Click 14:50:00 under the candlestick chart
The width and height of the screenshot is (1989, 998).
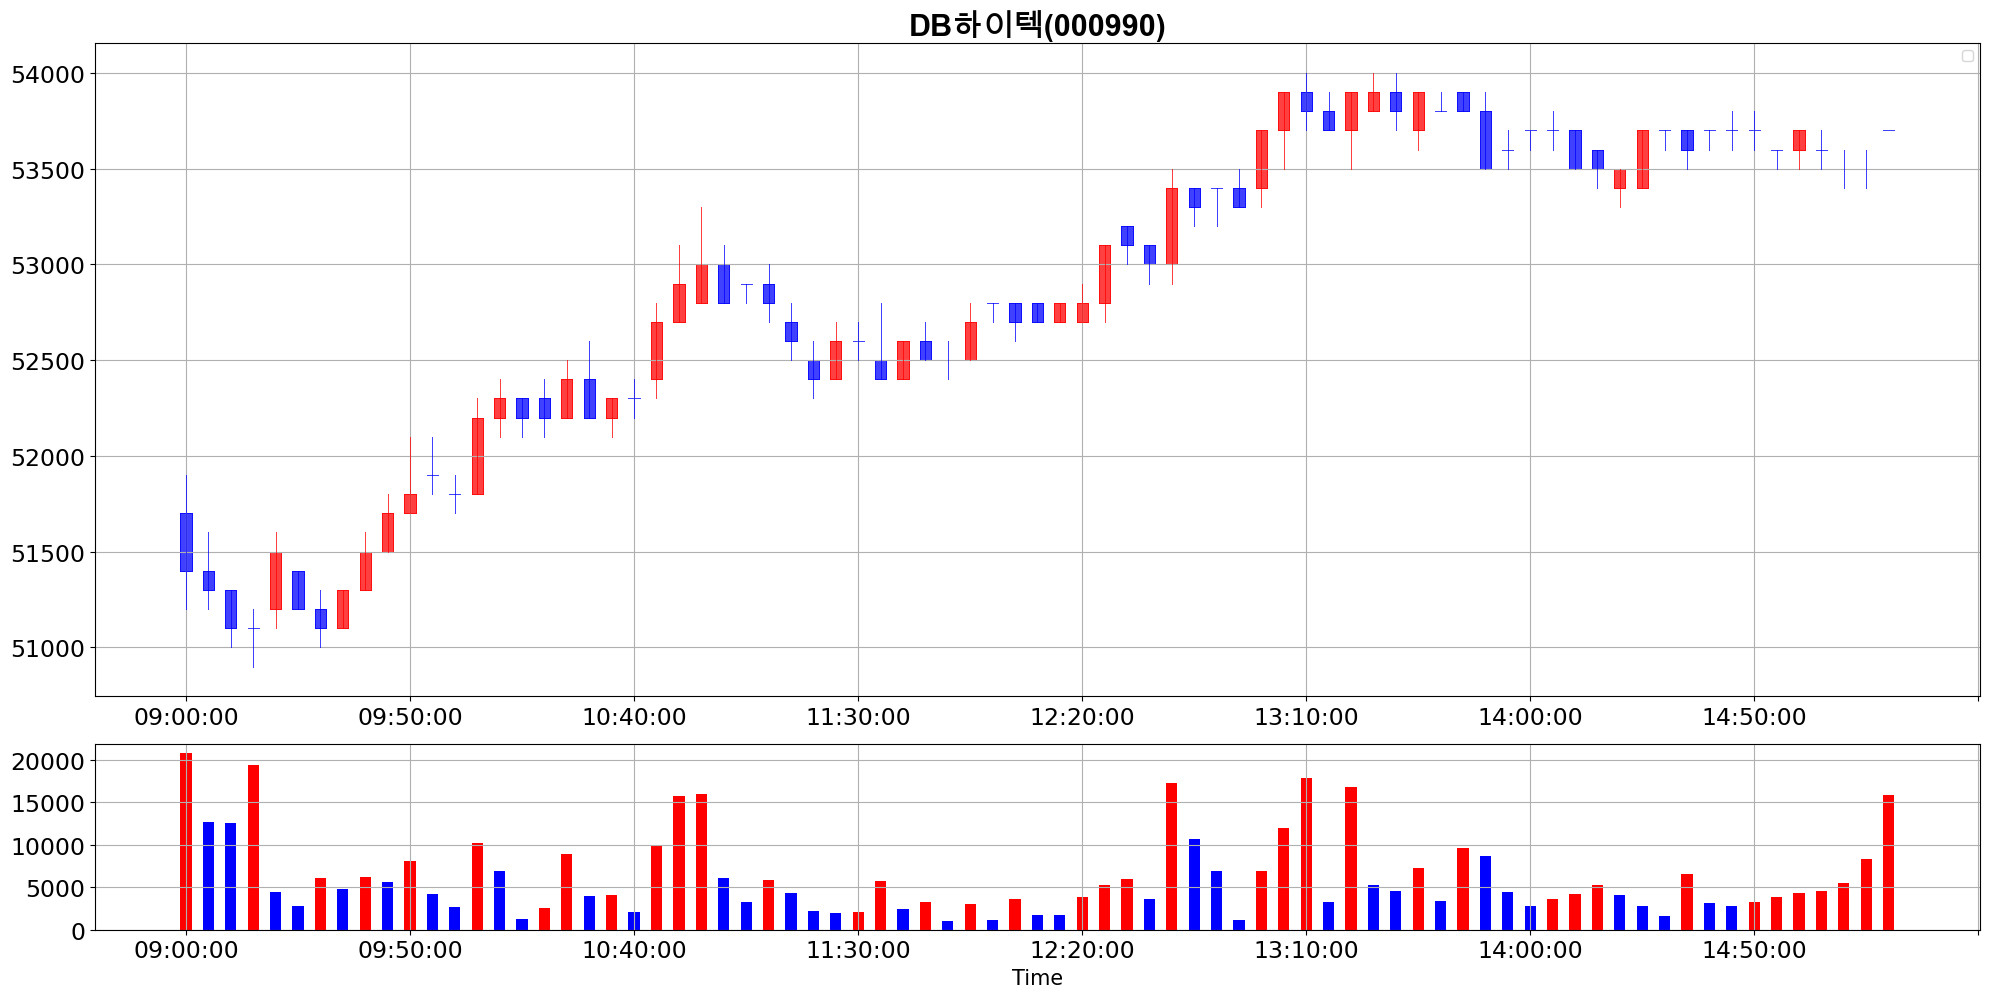(1754, 717)
